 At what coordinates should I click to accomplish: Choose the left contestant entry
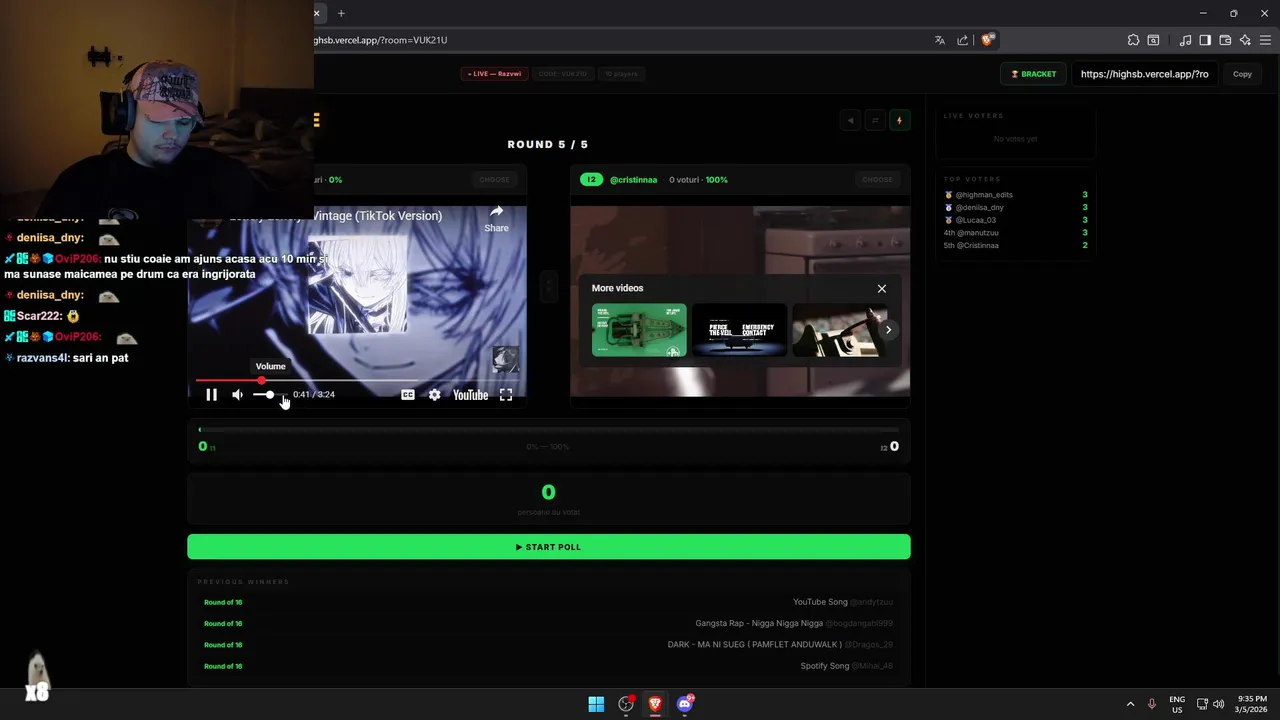pos(494,180)
